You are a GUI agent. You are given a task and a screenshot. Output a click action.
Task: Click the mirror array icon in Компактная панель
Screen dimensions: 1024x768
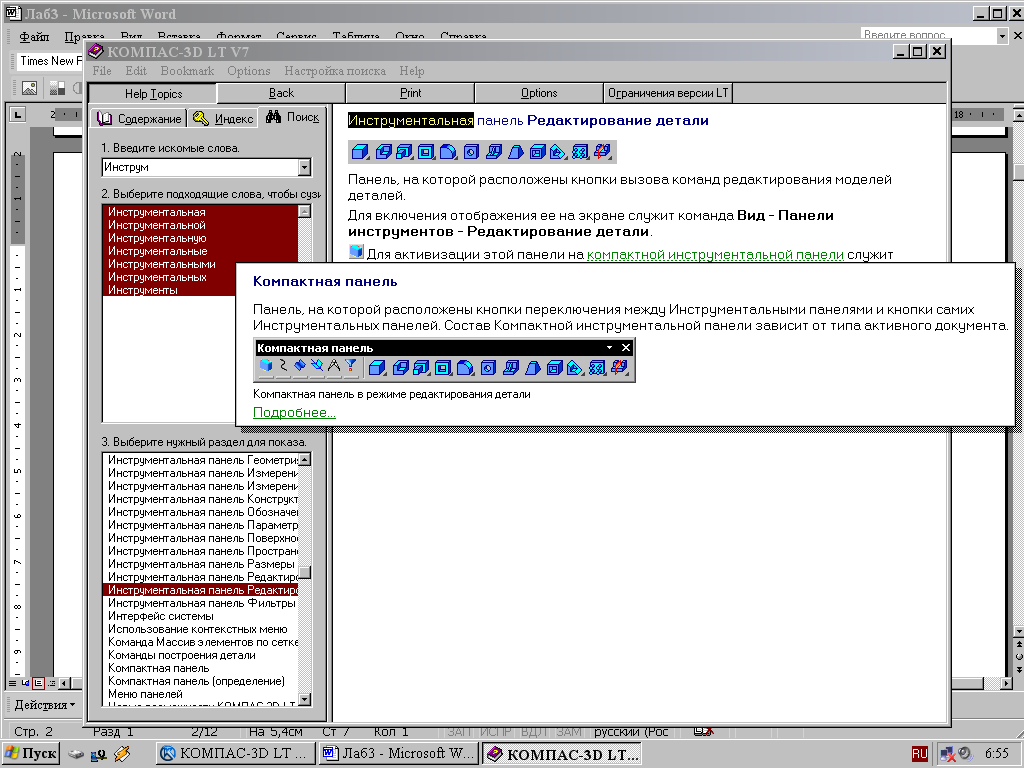point(618,368)
